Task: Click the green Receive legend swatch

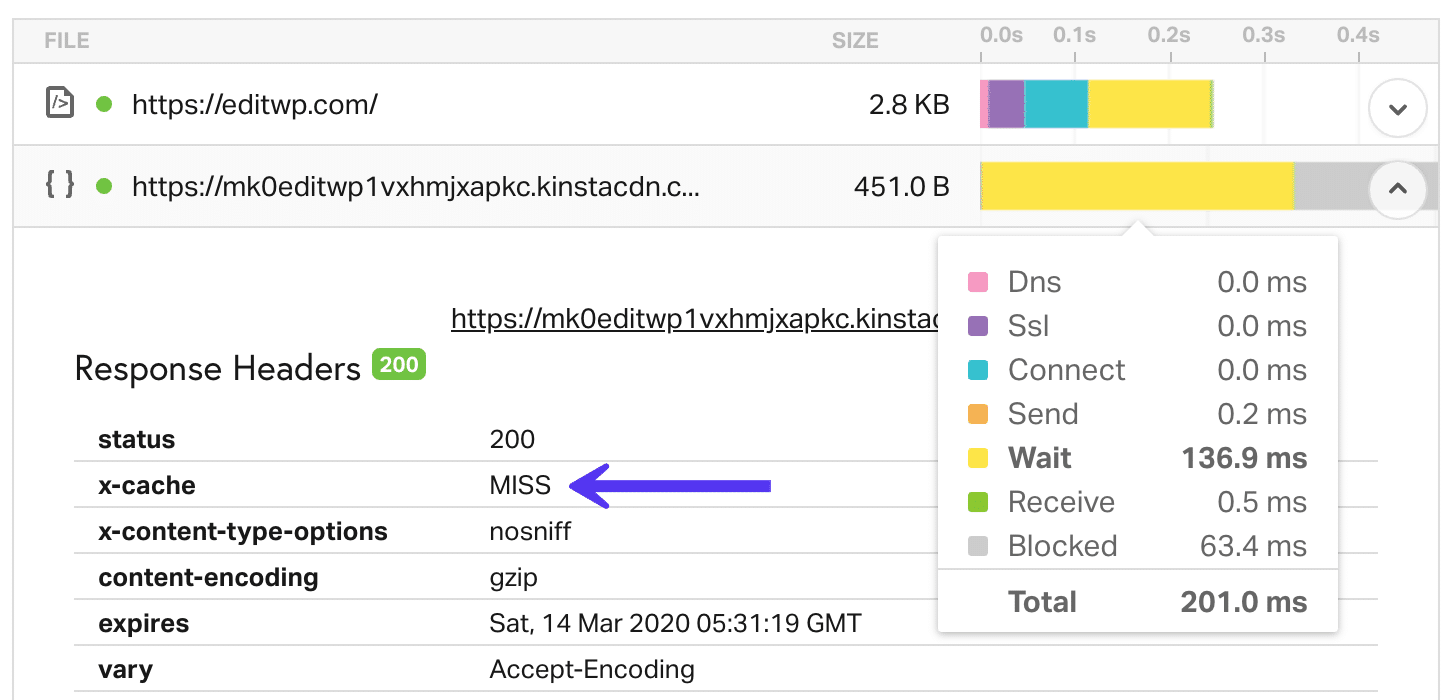Action: point(979,502)
